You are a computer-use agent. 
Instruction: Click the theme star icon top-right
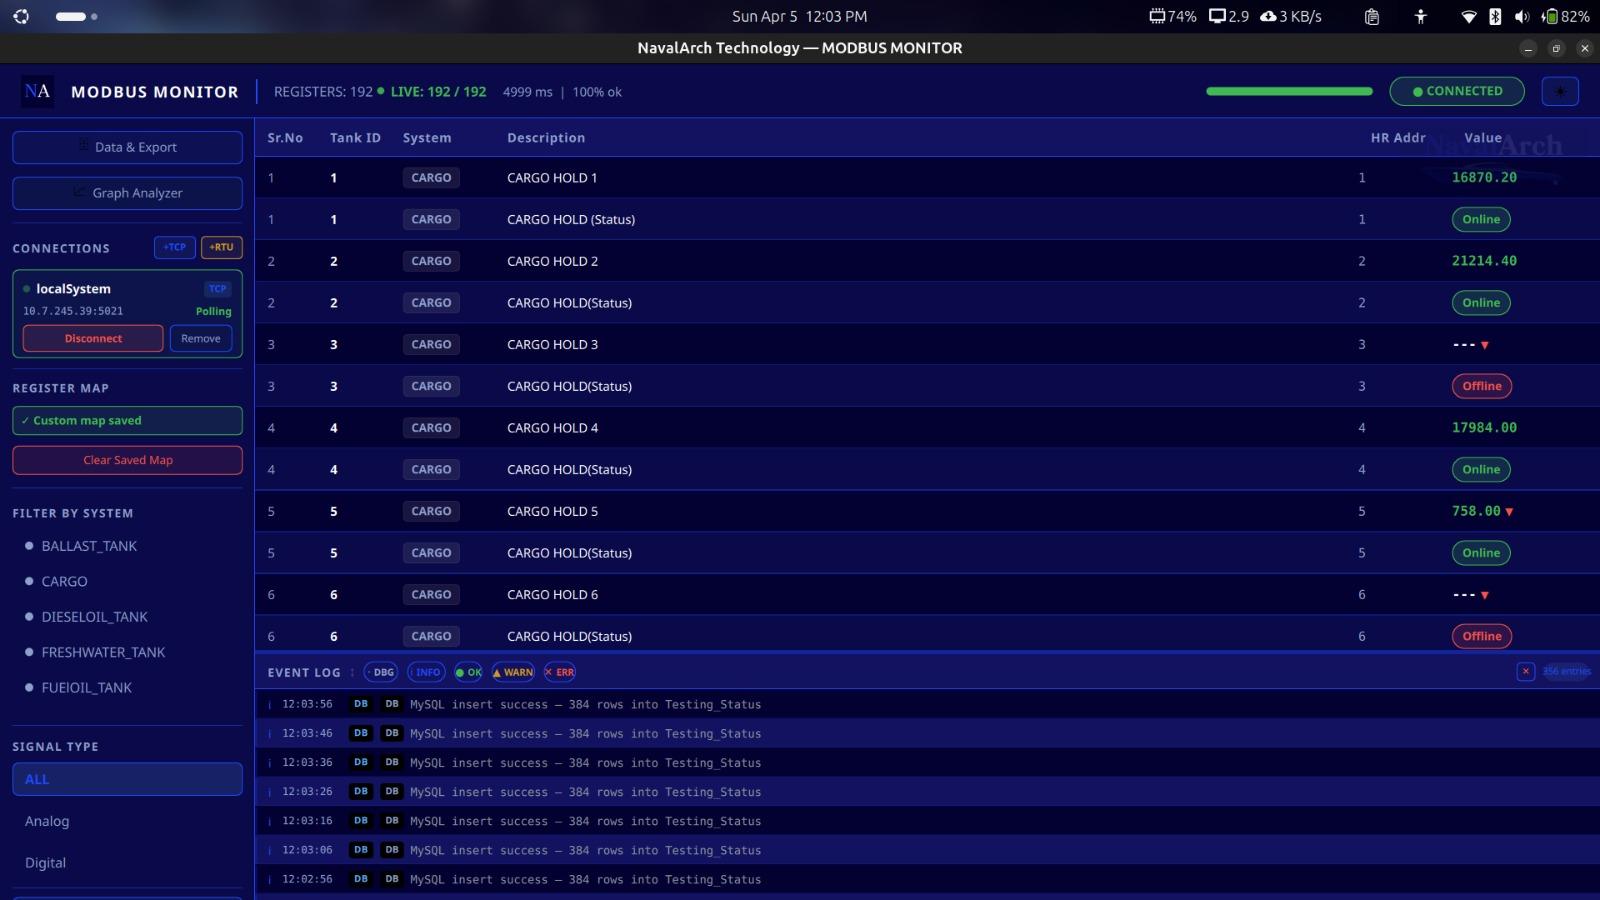[x=1559, y=91]
